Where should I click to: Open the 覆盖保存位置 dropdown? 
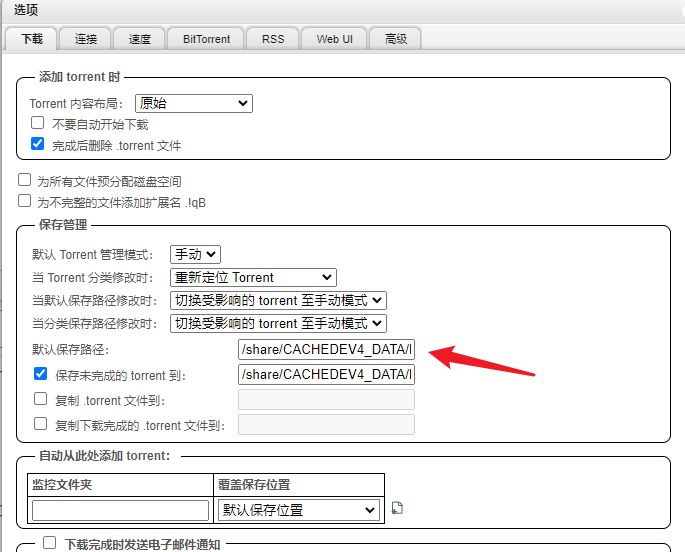(x=298, y=510)
